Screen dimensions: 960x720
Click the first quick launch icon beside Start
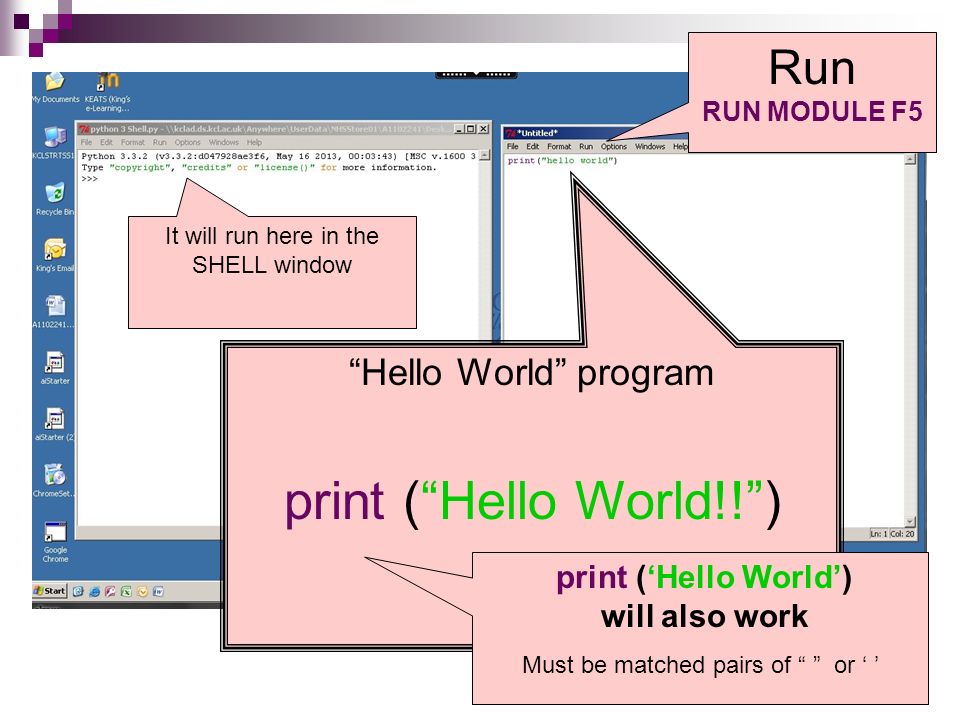[x=78, y=591]
